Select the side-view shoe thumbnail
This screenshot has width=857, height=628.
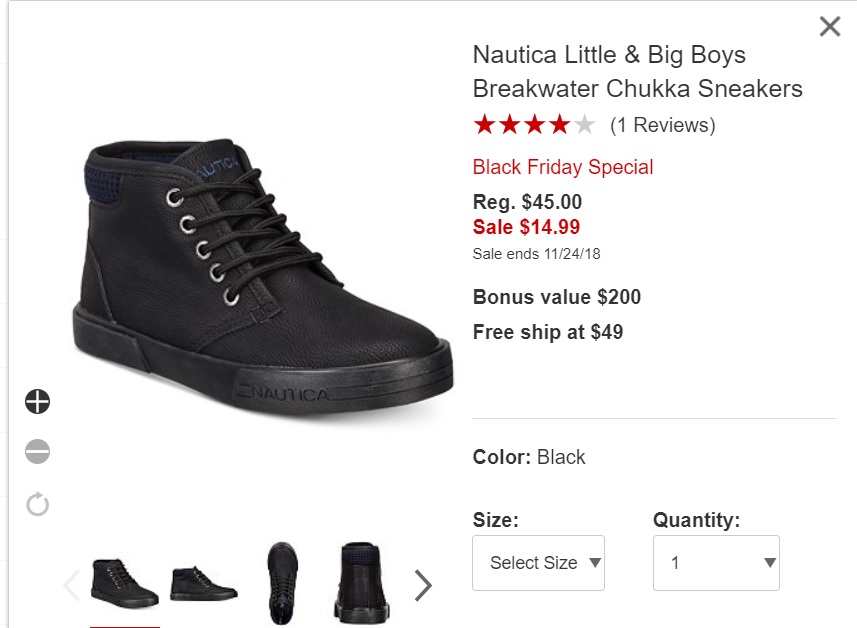click(203, 584)
